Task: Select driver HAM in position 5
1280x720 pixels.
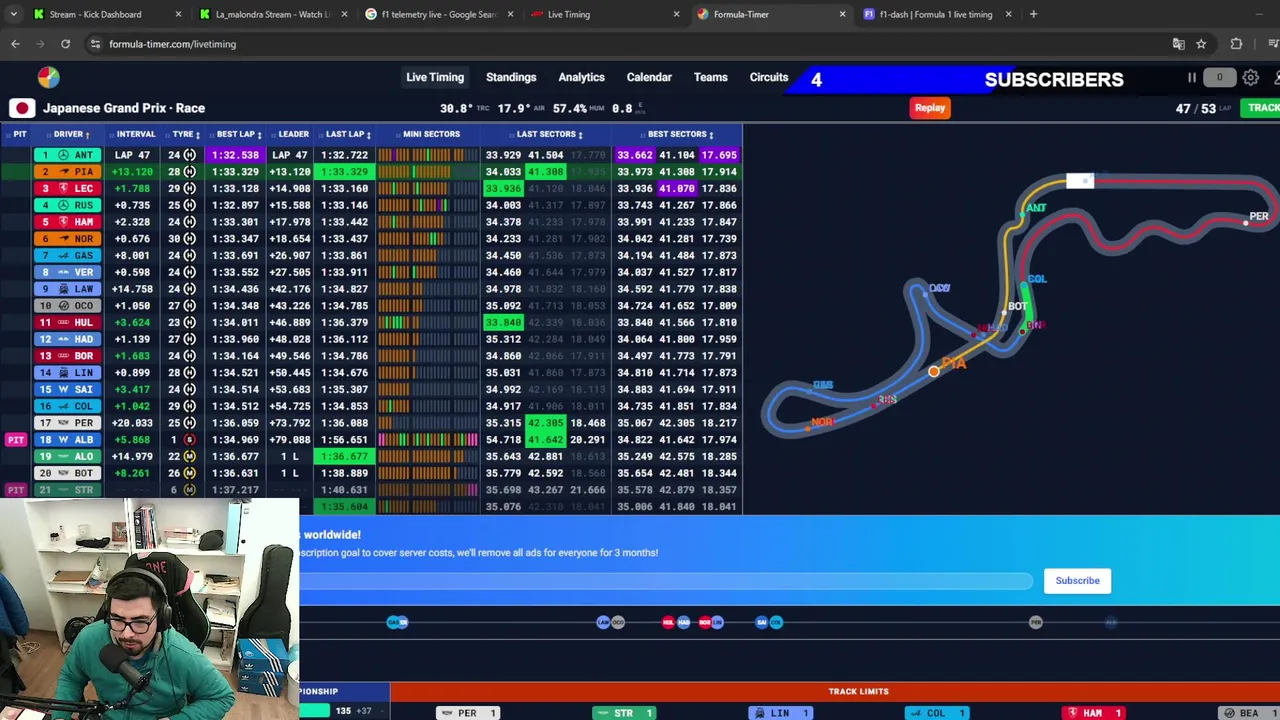Action: 67,222
